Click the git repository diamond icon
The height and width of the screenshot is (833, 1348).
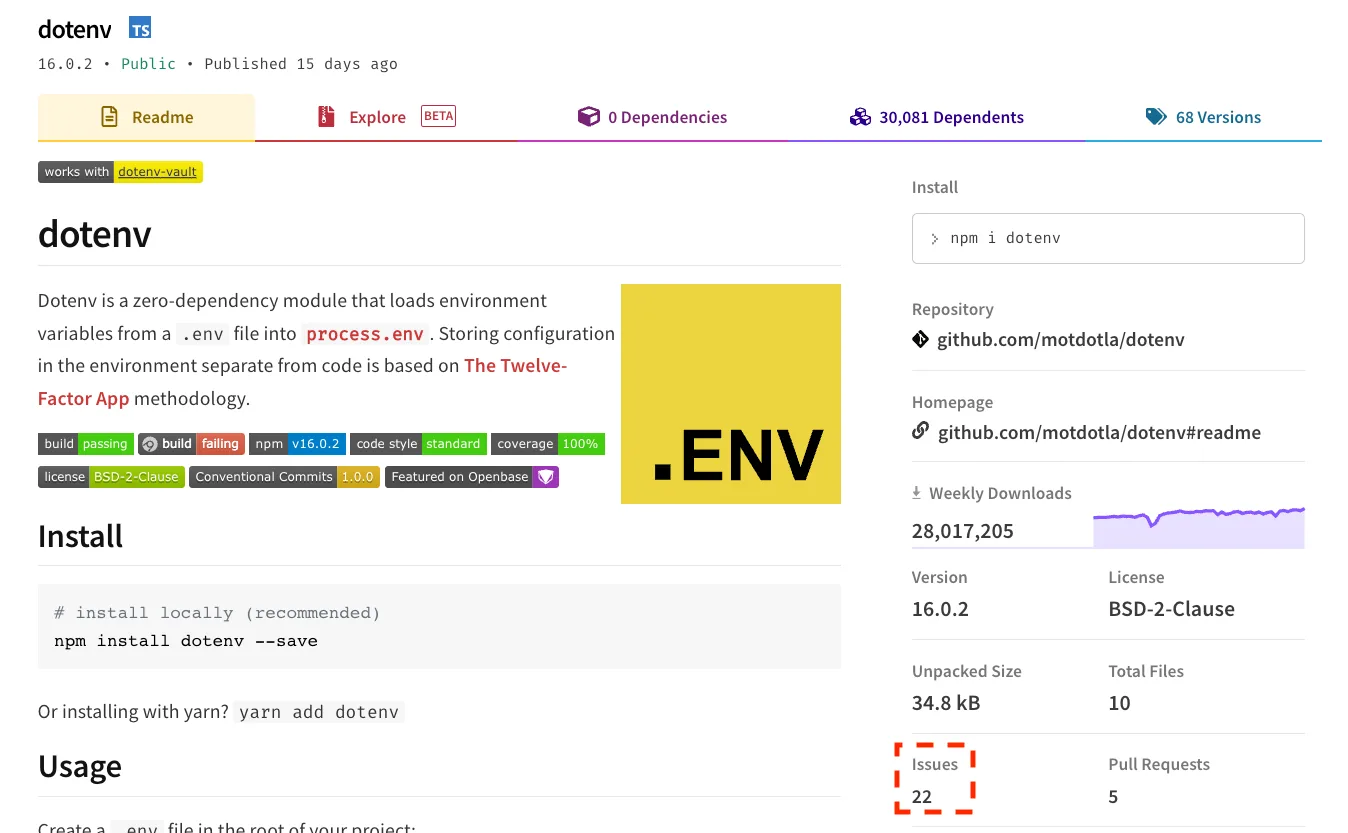point(920,340)
